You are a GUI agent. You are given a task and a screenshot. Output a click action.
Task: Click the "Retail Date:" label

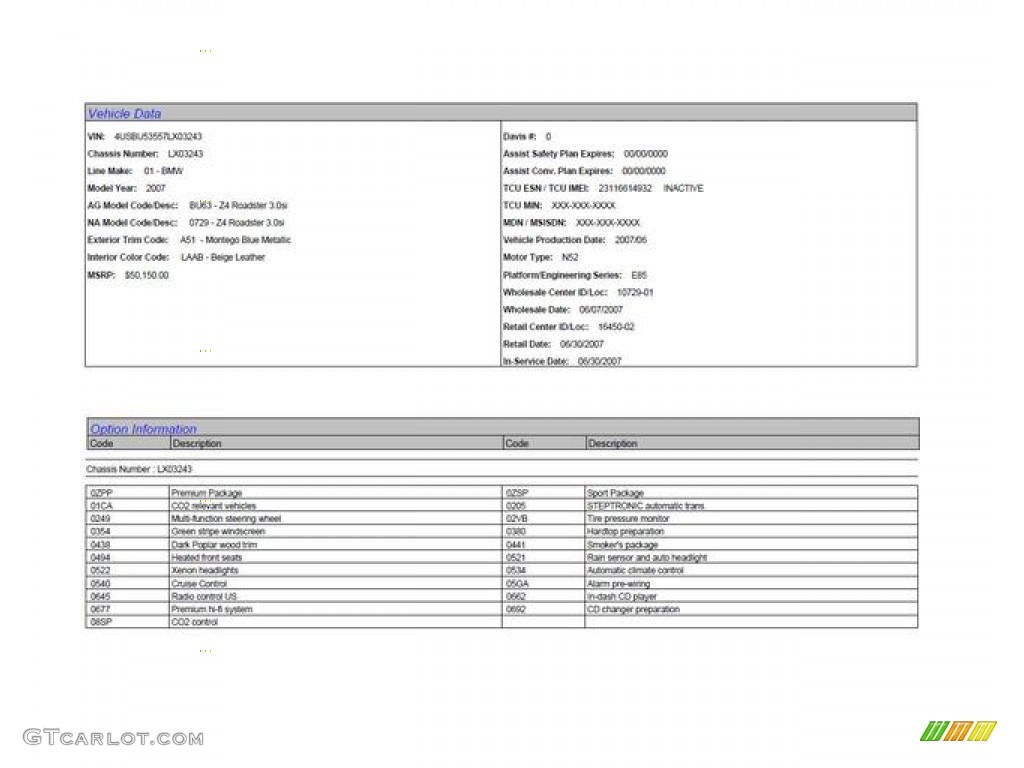(527, 344)
